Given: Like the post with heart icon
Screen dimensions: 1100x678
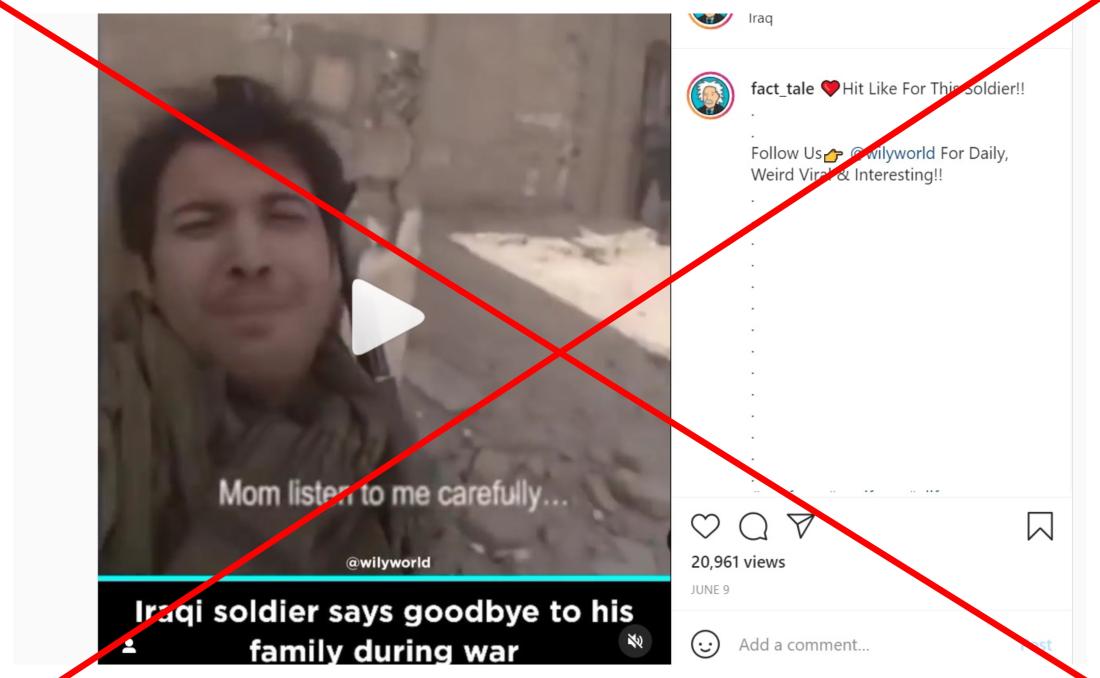Looking at the screenshot, I should point(705,526).
